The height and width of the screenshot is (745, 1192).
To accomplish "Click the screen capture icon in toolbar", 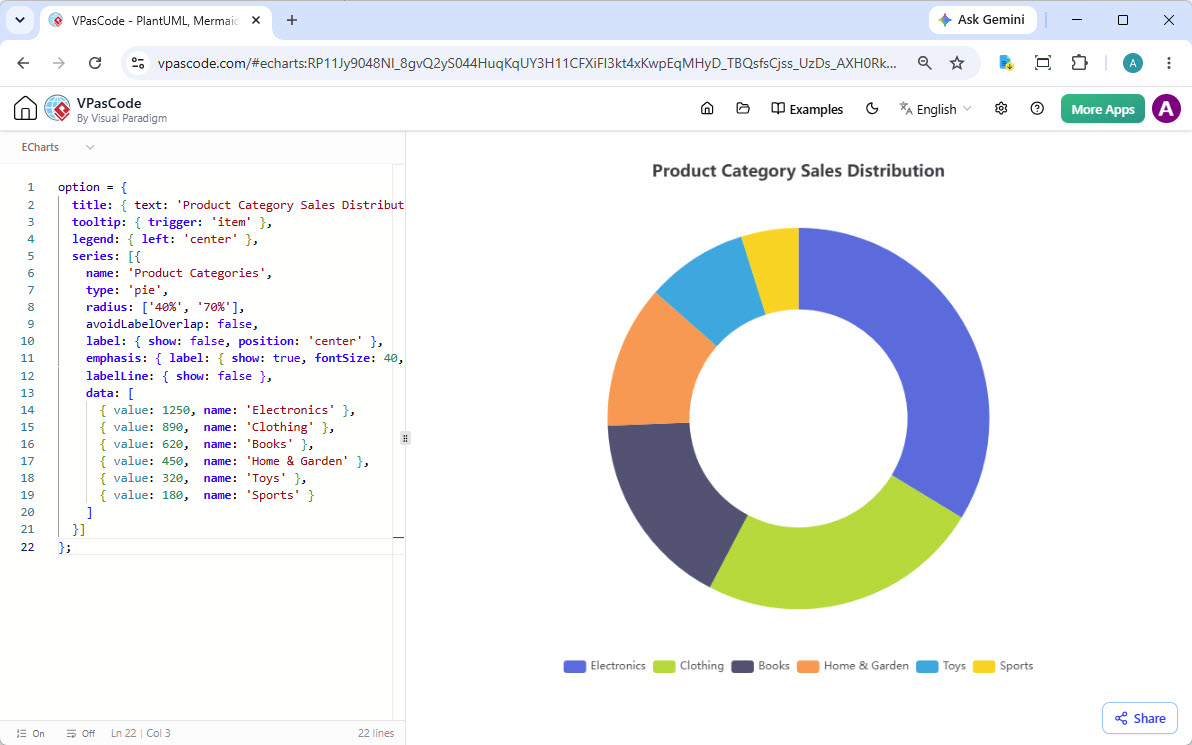I will (1043, 63).
